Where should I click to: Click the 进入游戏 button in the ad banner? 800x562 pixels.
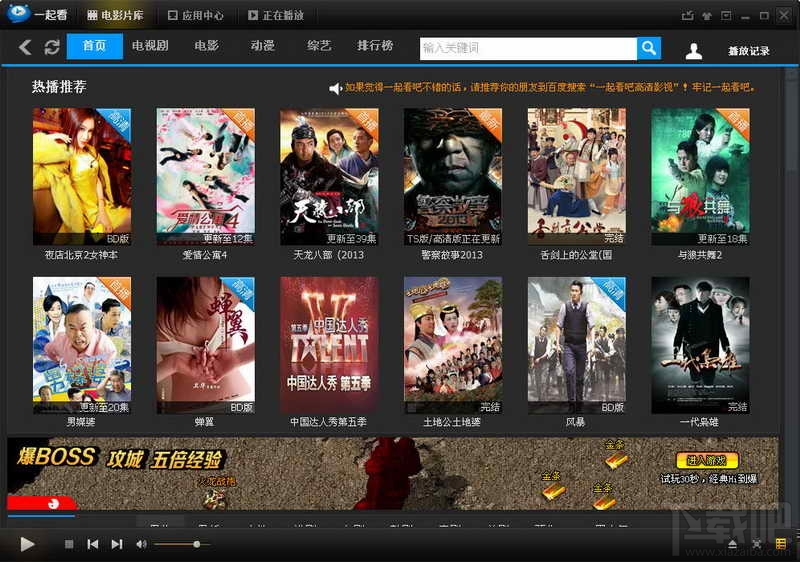click(x=707, y=461)
